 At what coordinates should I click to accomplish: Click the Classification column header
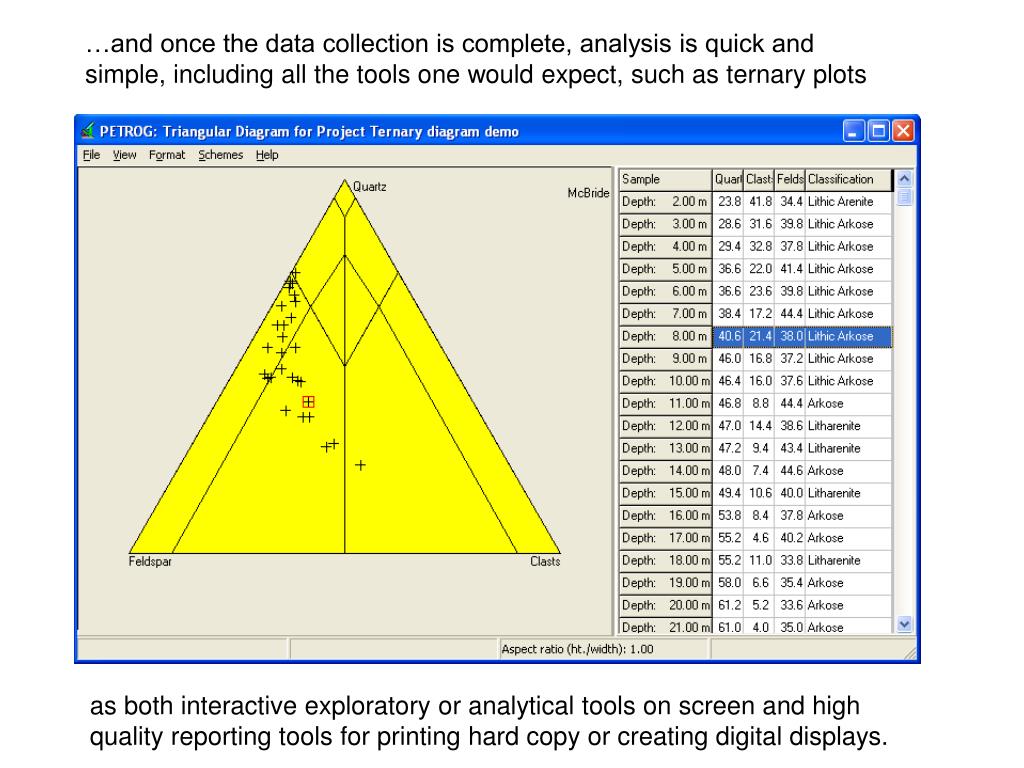coord(848,179)
